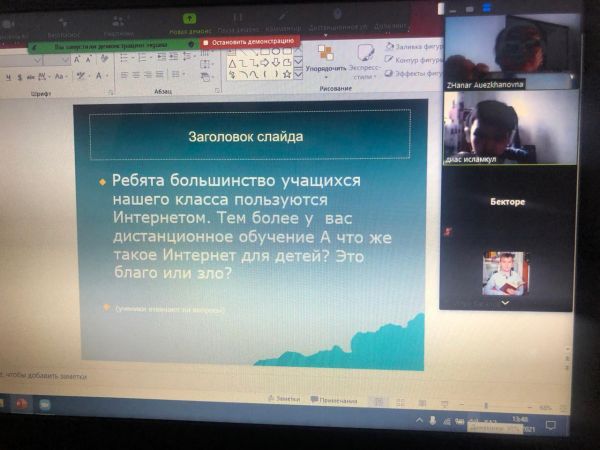Click the Бекторе participant tile

click(507, 202)
